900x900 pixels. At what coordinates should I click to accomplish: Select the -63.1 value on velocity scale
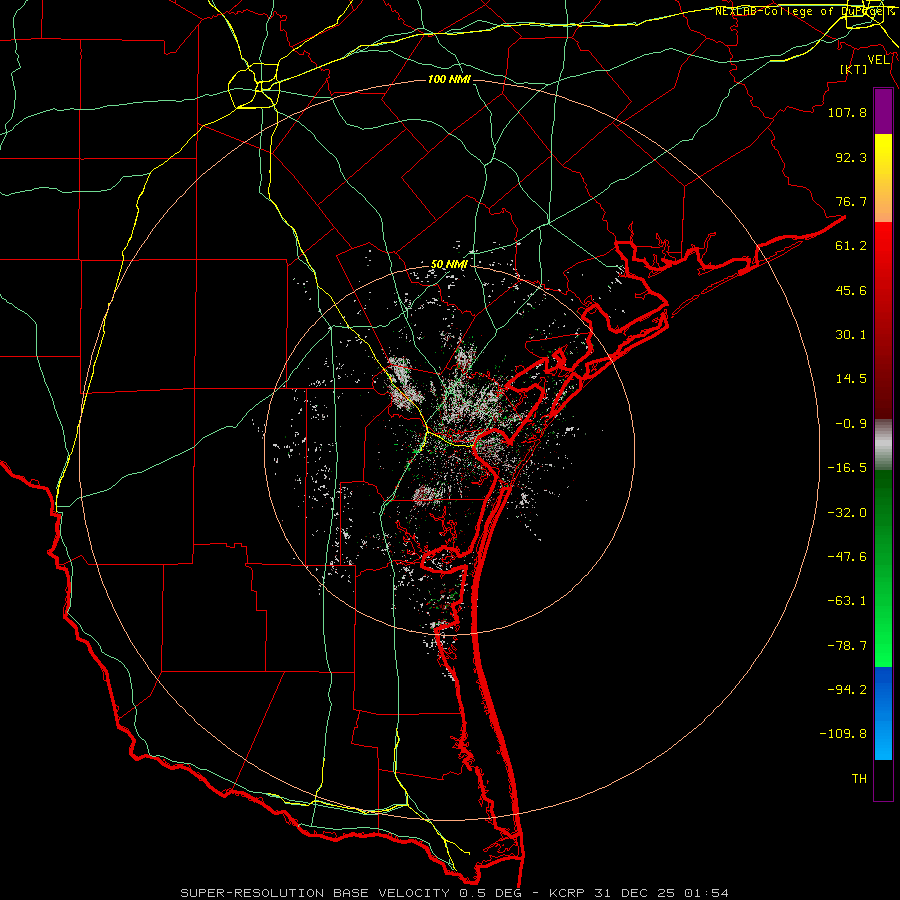tap(847, 601)
